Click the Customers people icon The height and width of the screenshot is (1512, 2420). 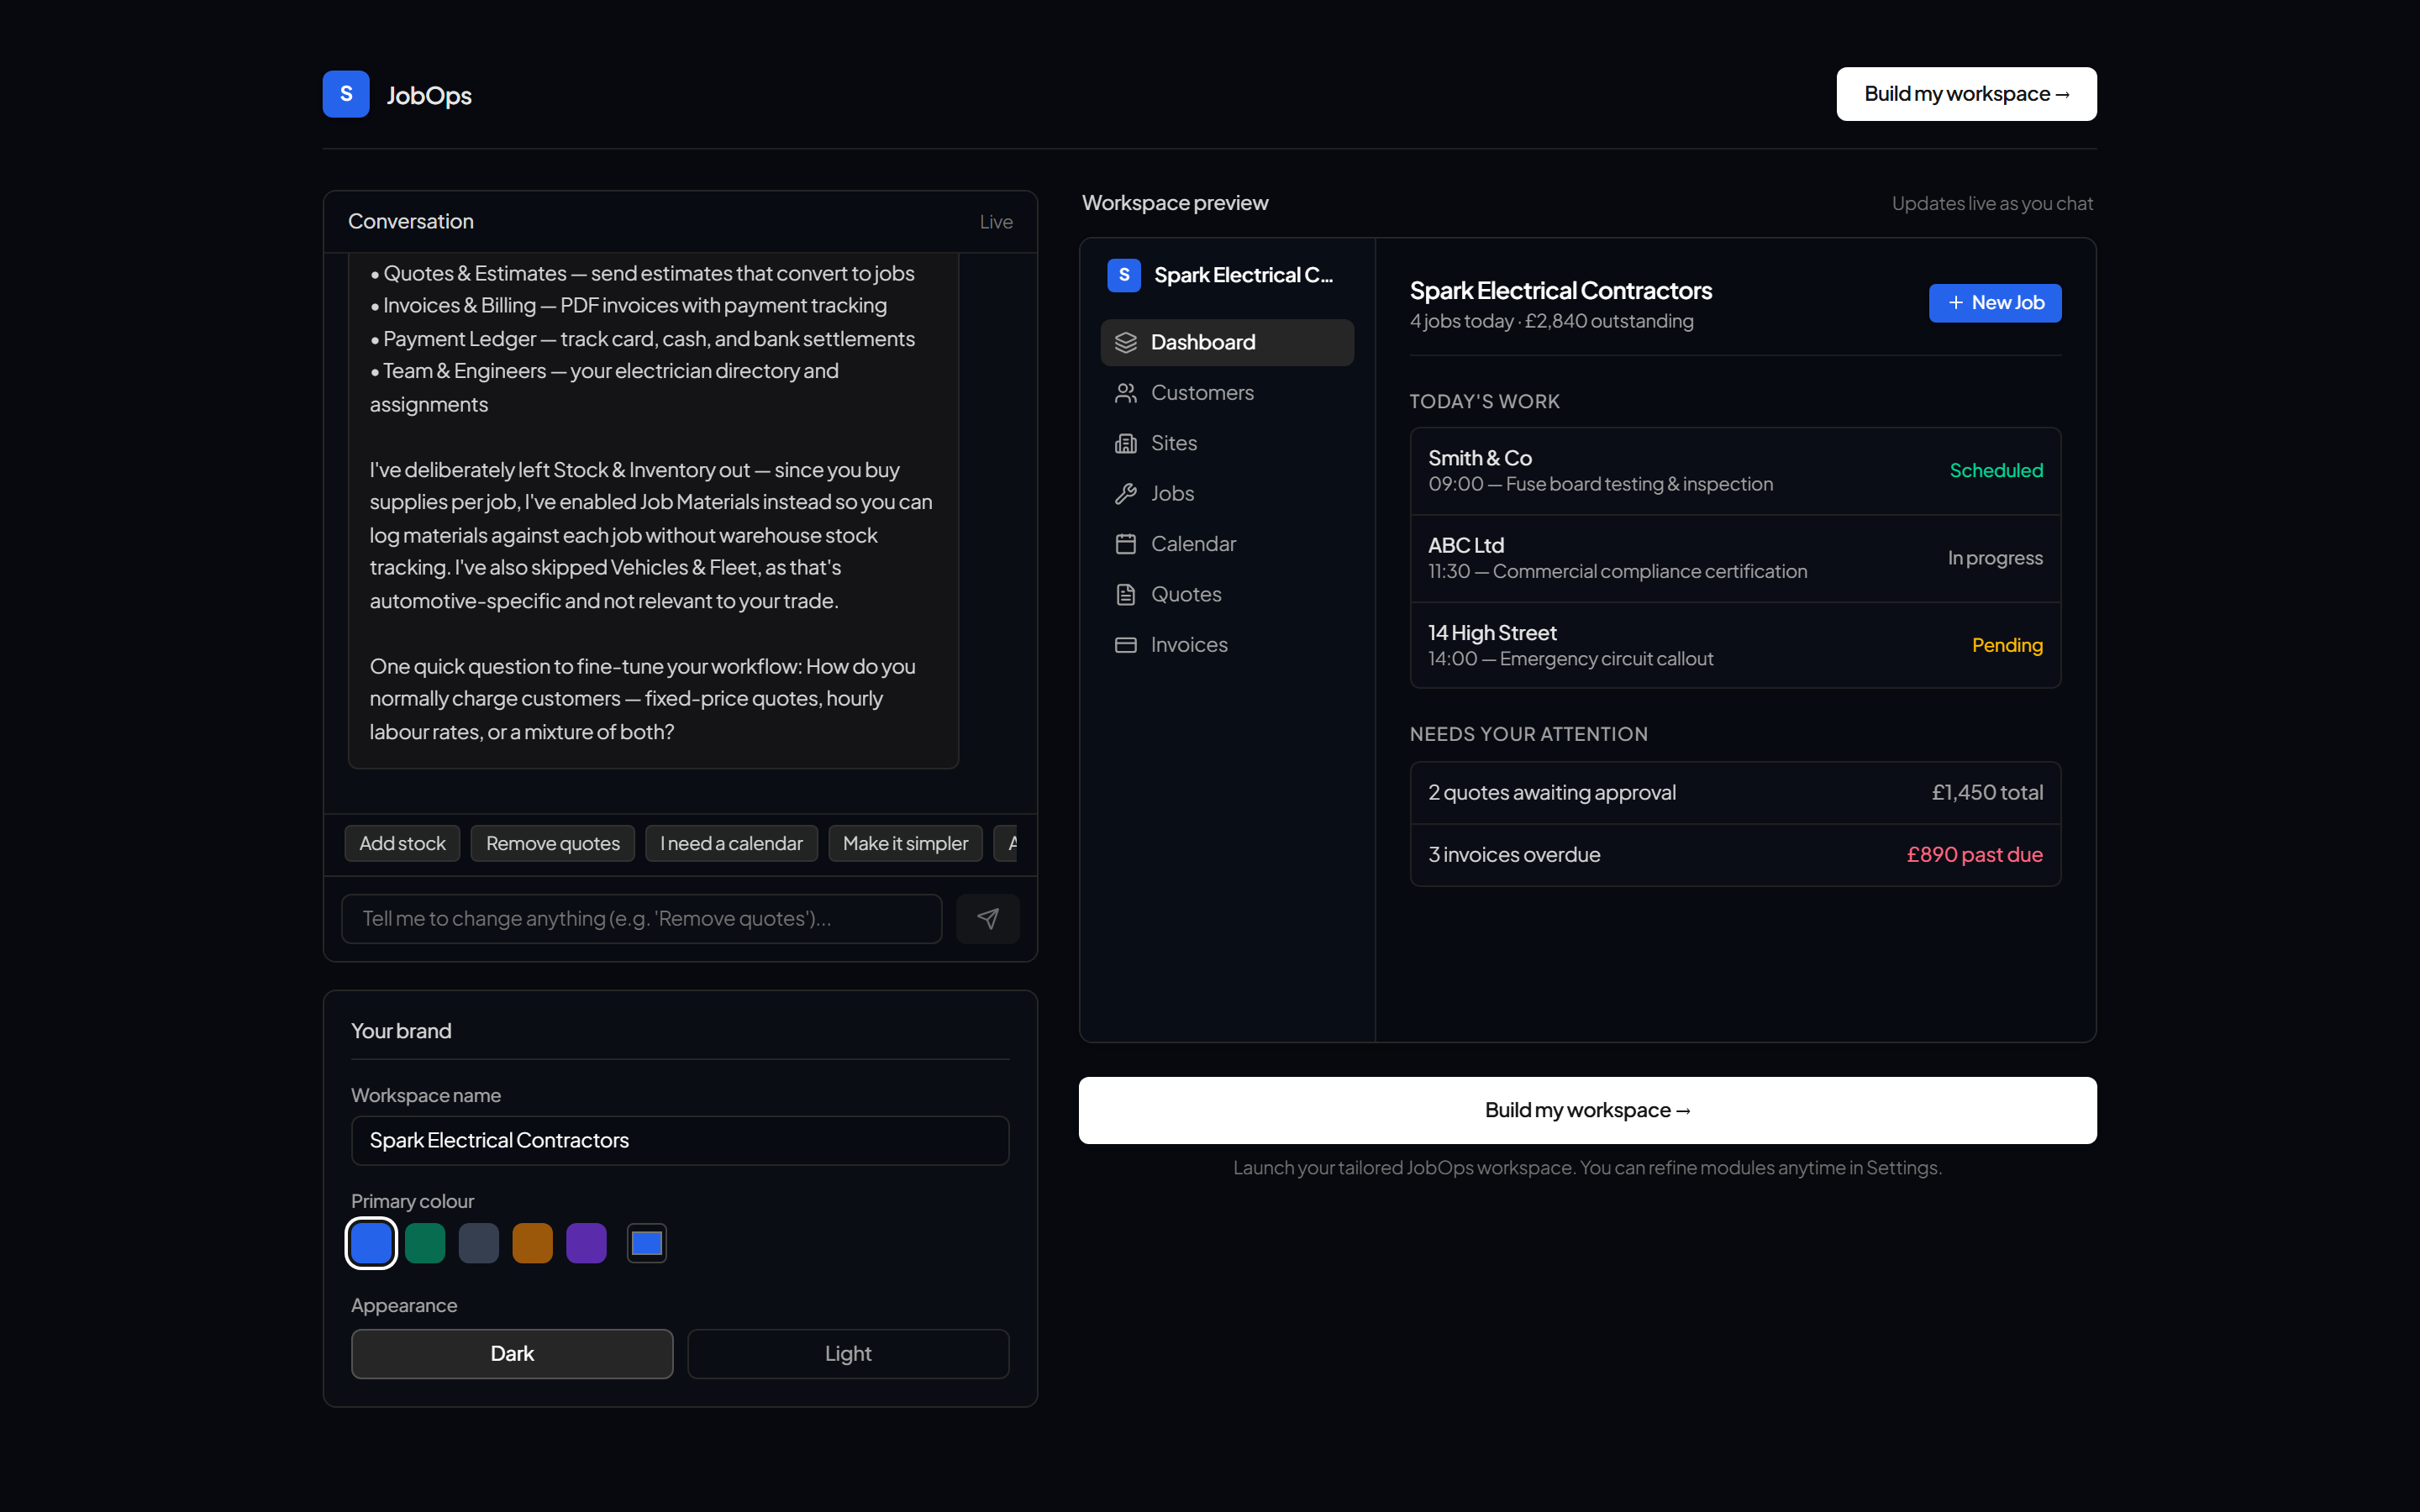1125,393
